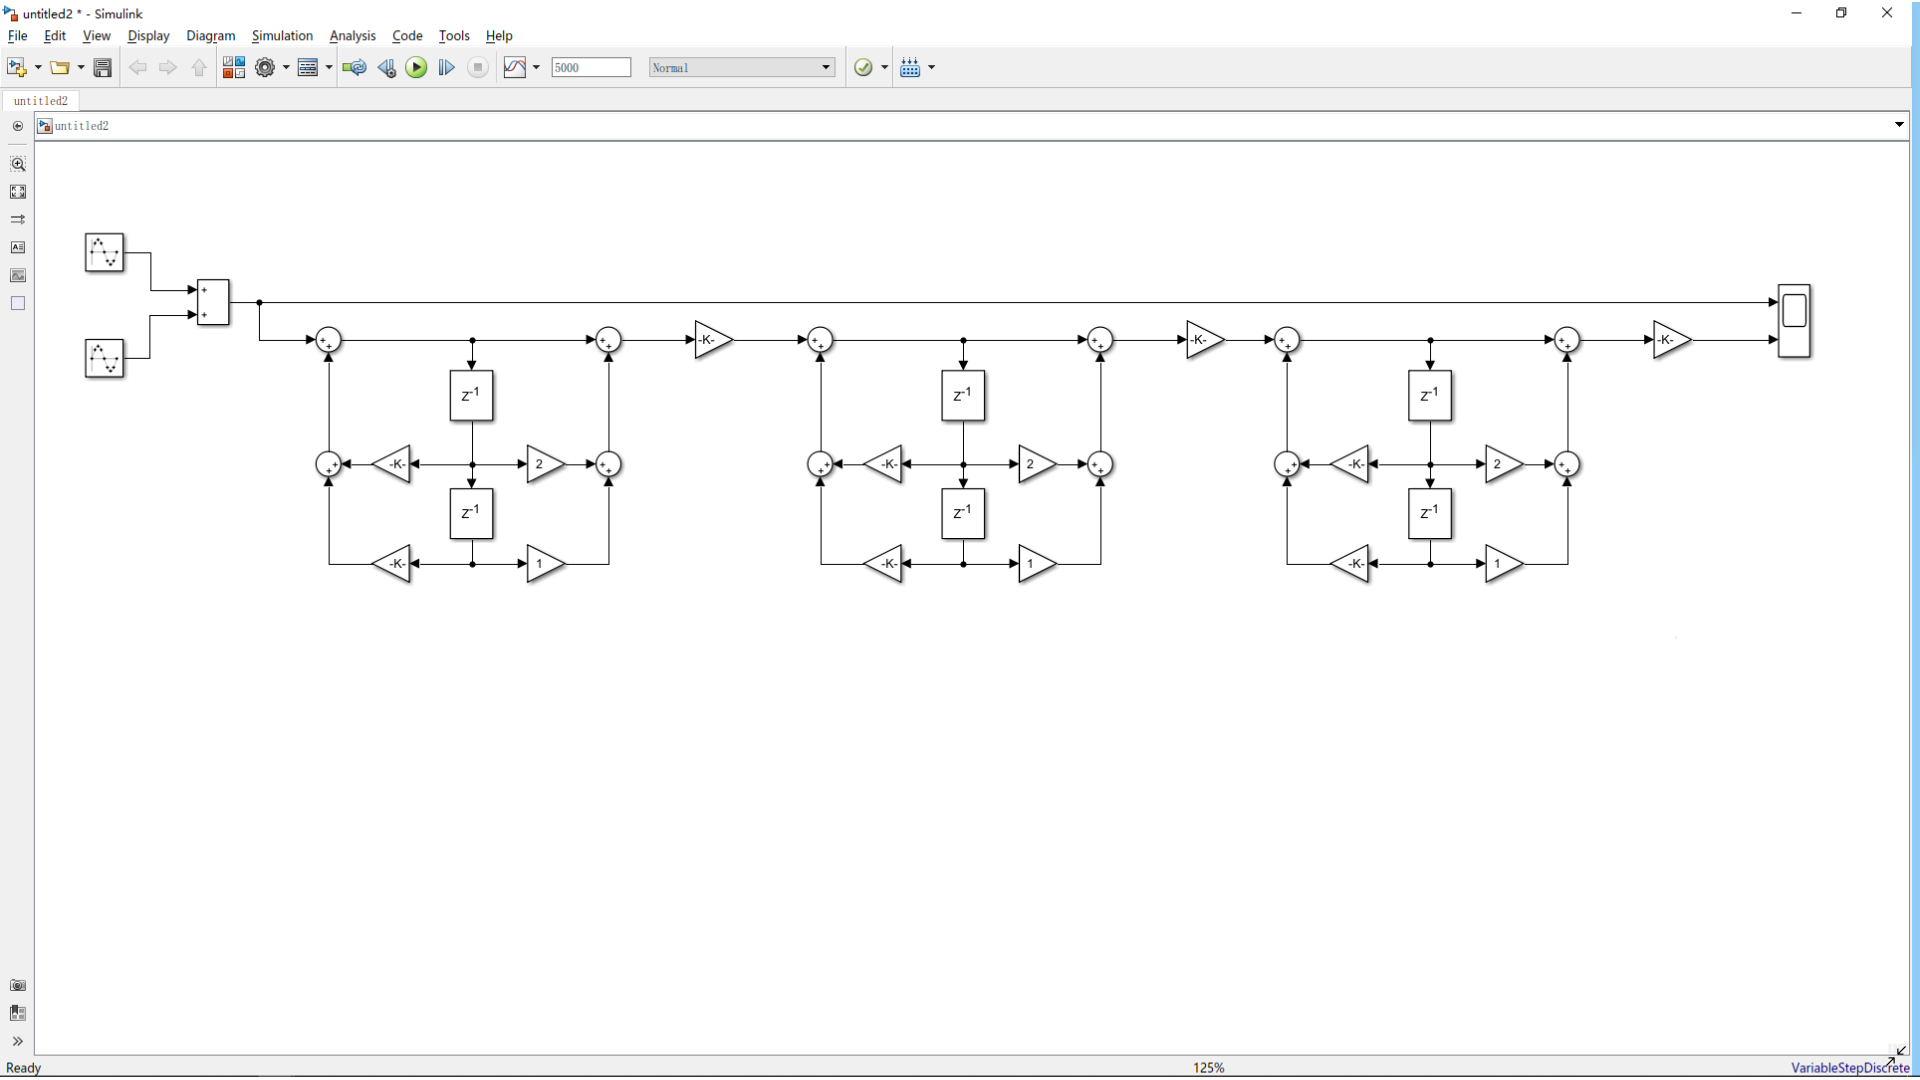Click the simulation stop time field
The image size is (1920, 1080).
point(591,67)
